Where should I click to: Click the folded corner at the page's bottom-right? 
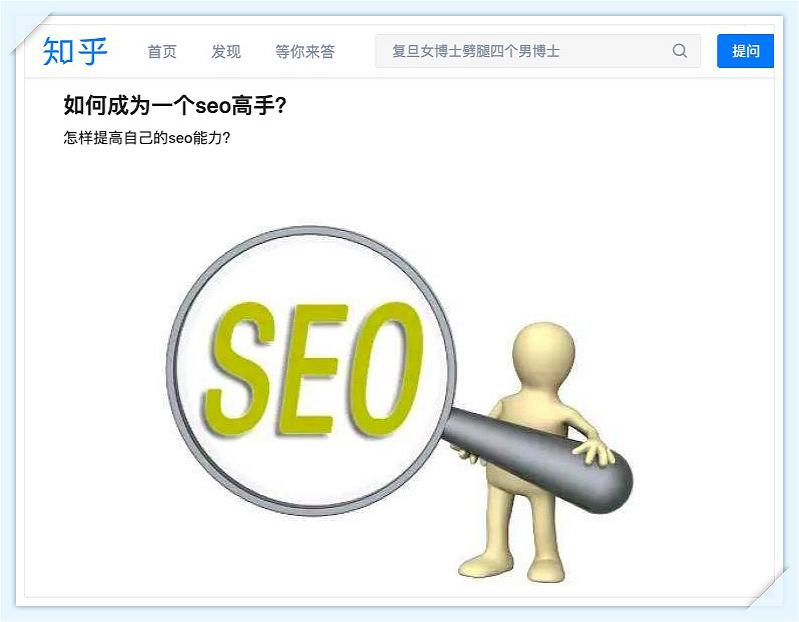pyautogui.click(x=767, y=588)
